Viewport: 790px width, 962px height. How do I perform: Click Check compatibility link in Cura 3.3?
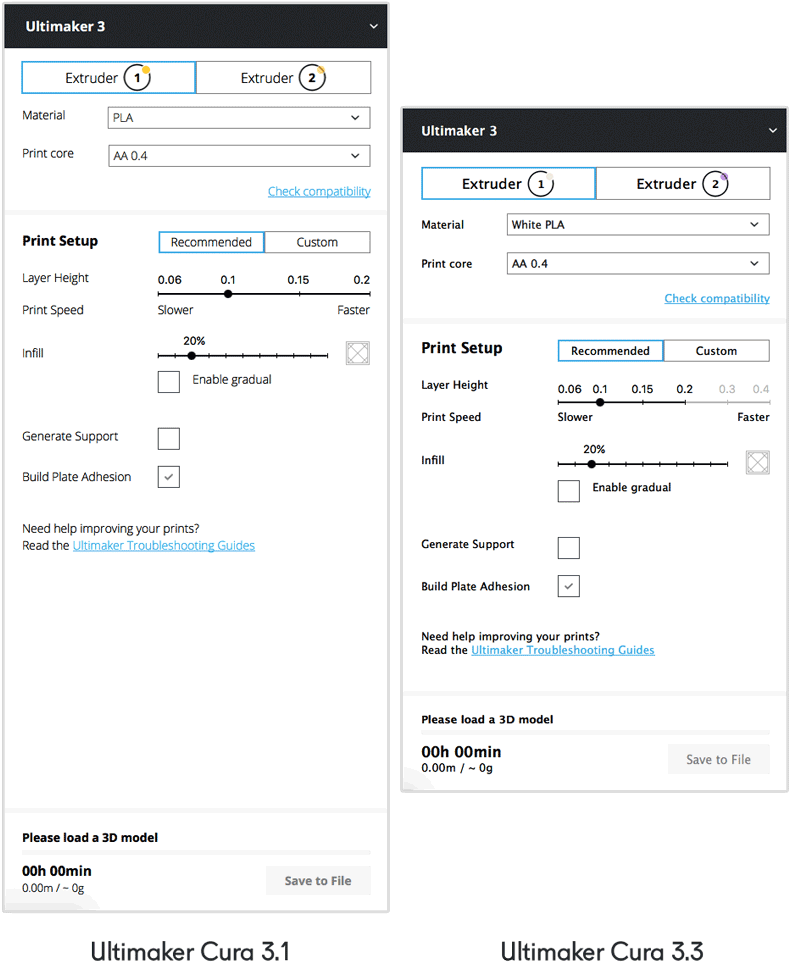717,298
